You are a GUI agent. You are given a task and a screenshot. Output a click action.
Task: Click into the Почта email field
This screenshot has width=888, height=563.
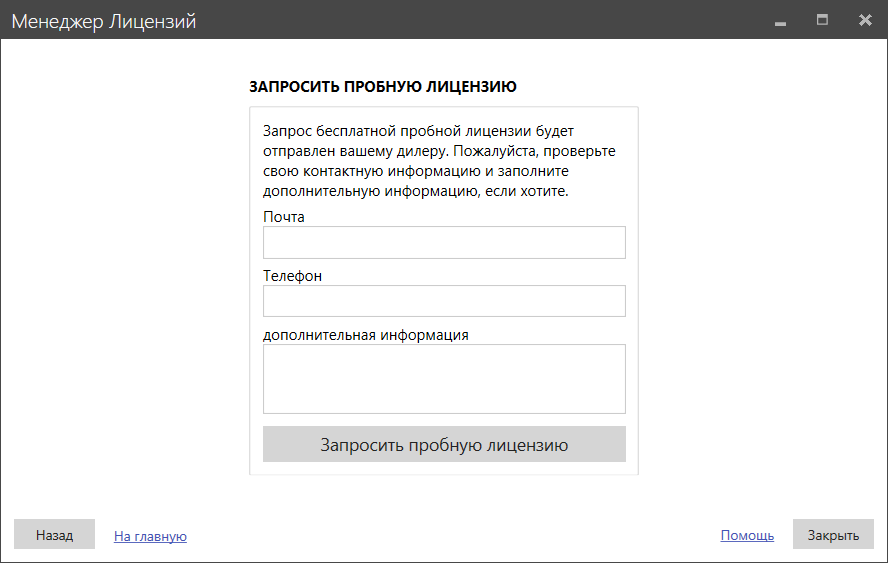coord(444,243)
